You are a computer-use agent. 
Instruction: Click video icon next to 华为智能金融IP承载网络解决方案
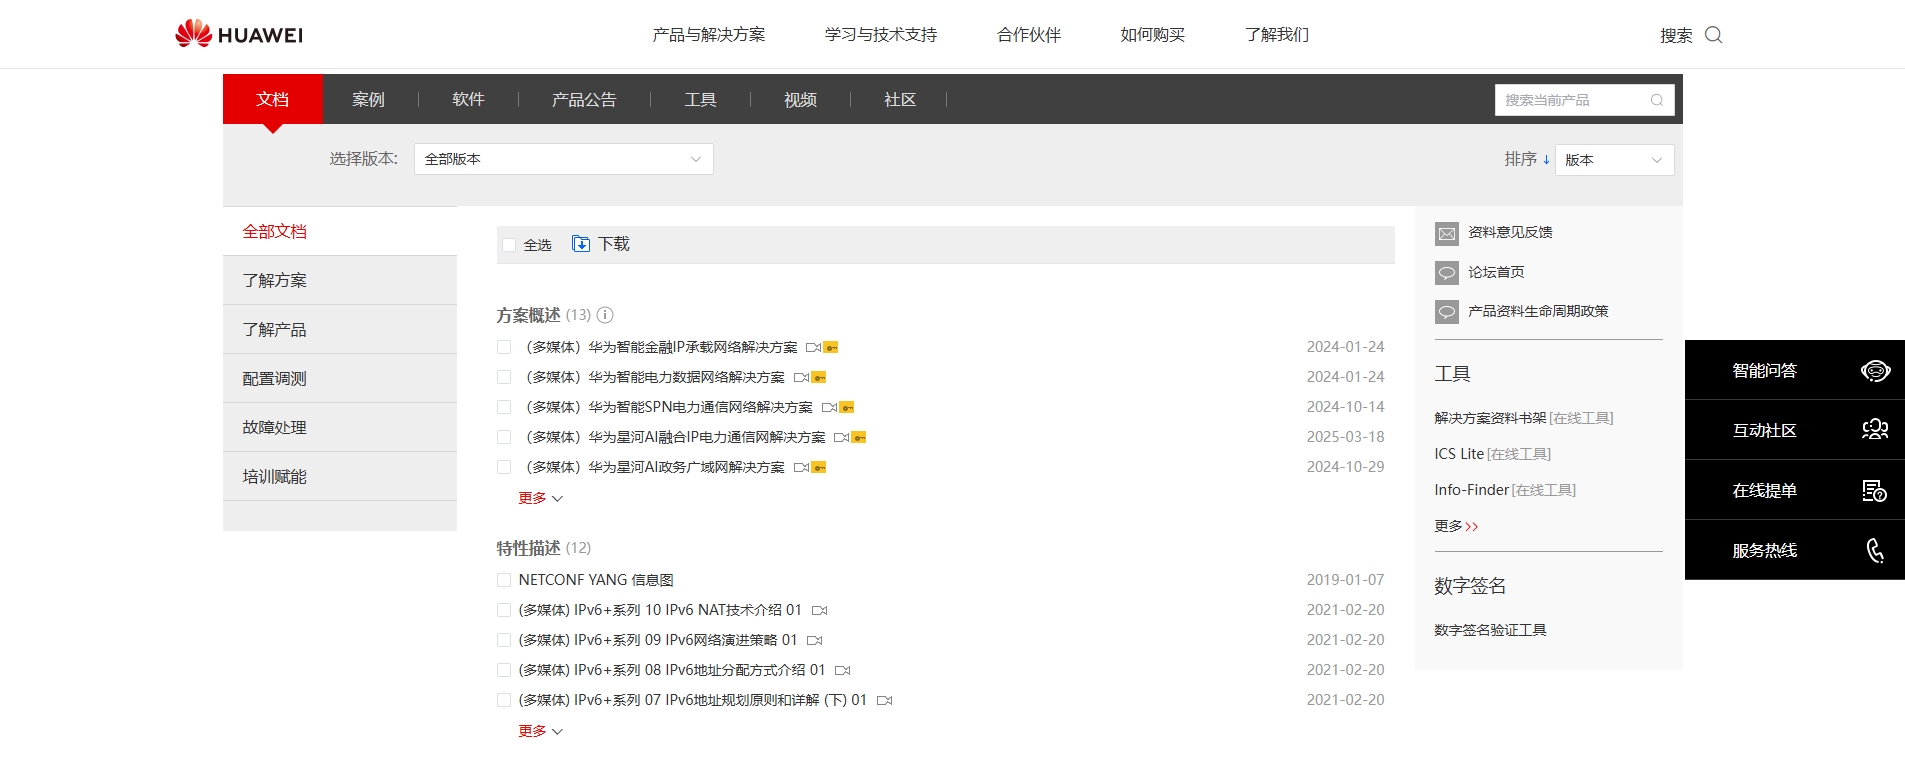tap(813, 348)
